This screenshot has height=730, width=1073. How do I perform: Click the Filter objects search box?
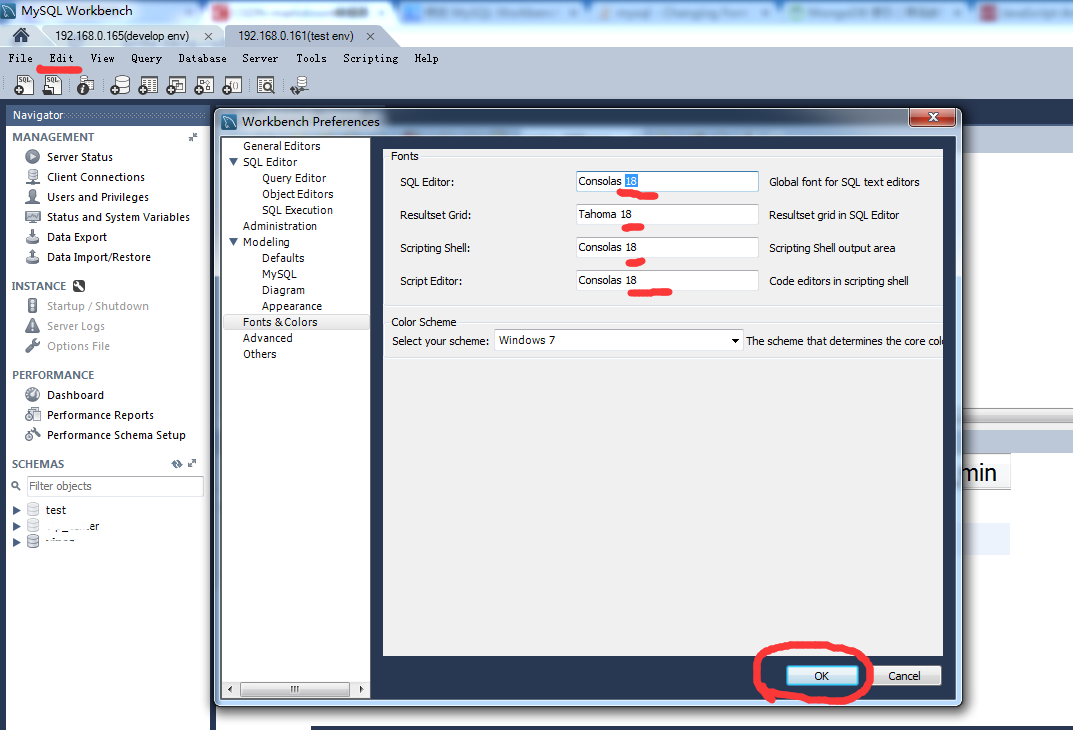[x=114, y=486]
